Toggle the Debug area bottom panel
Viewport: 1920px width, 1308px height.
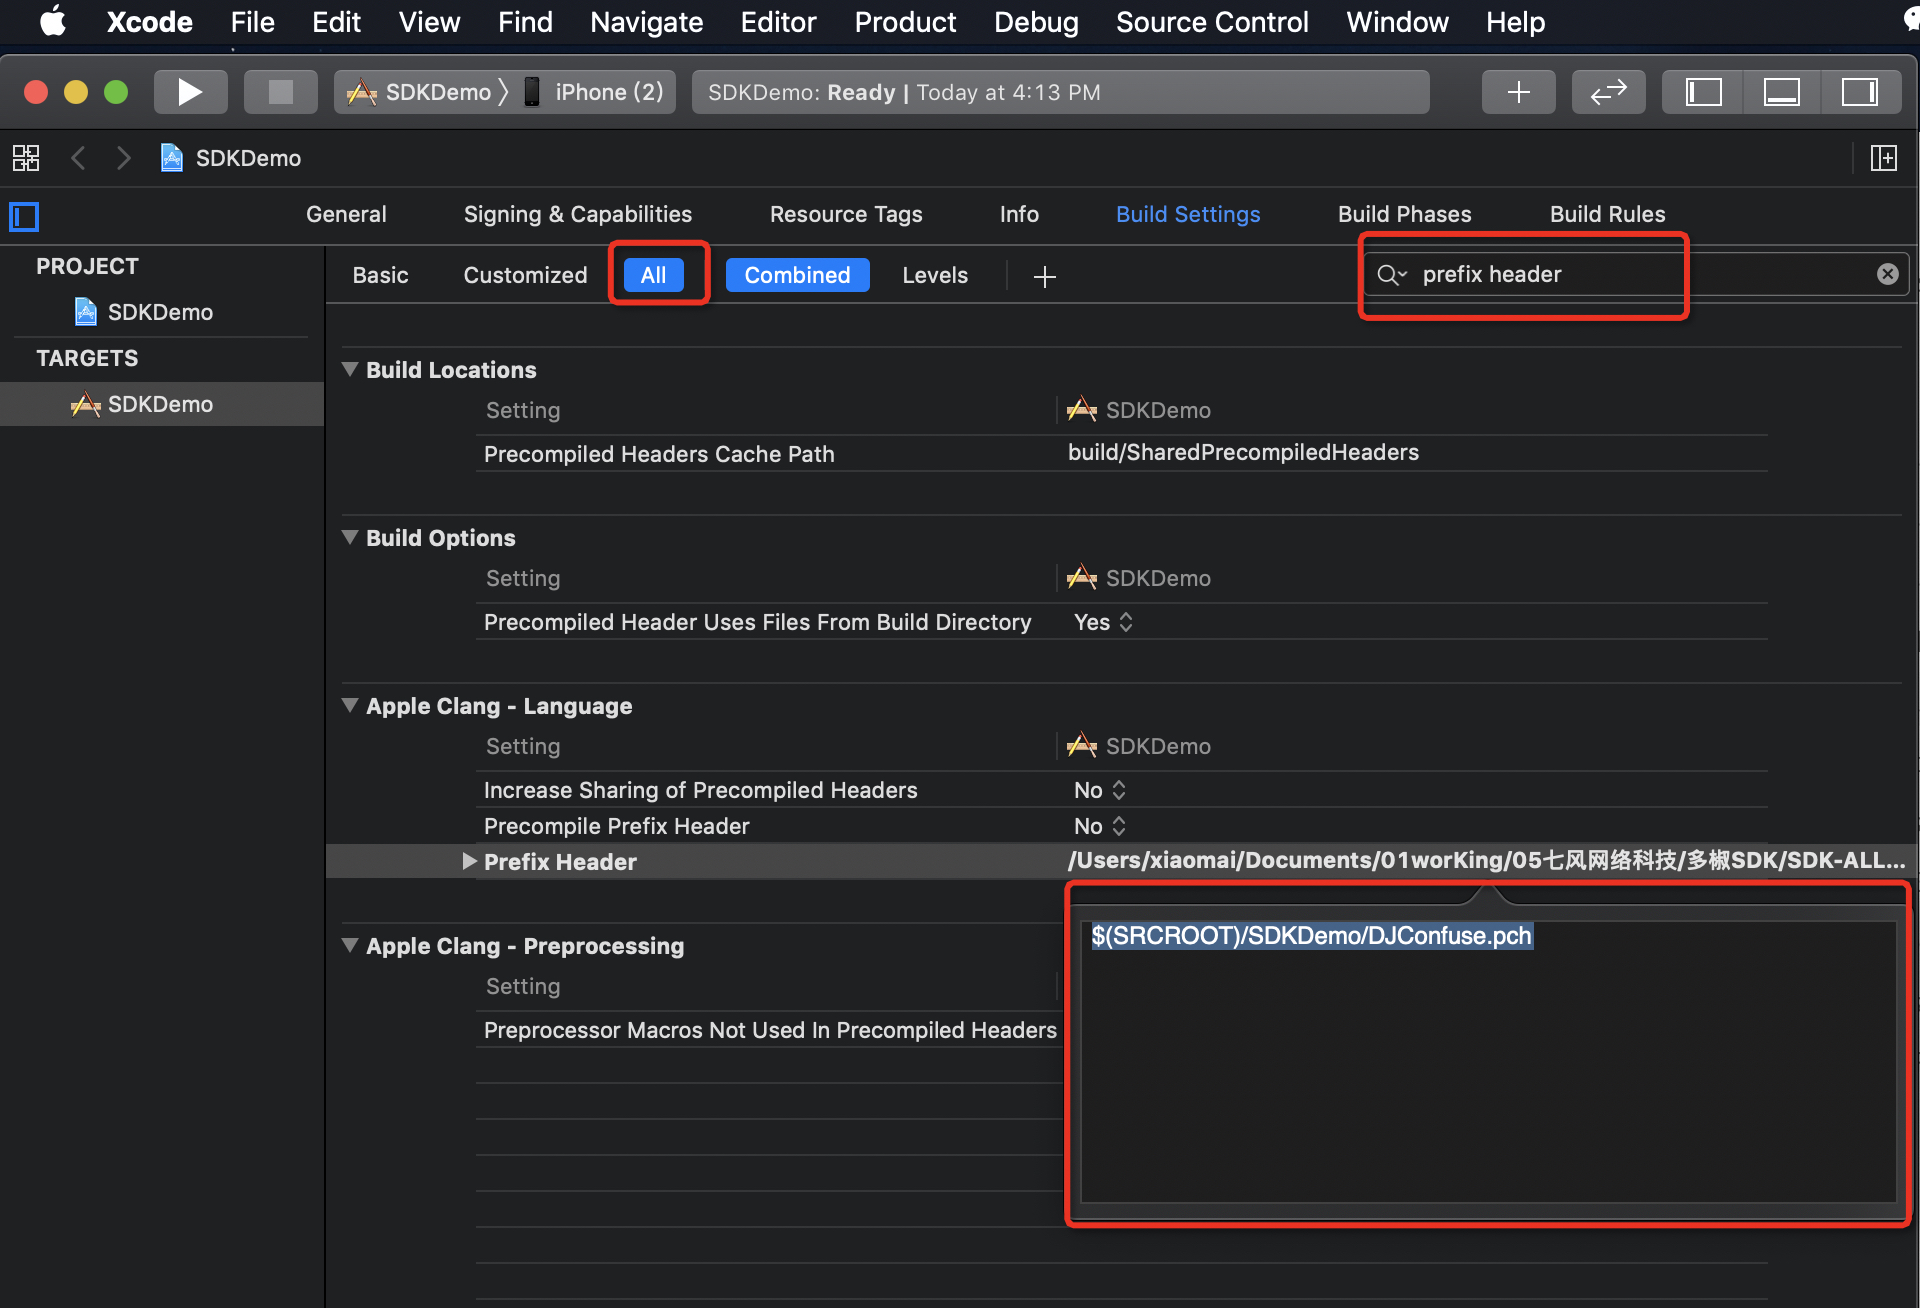tap(1781, 92)
